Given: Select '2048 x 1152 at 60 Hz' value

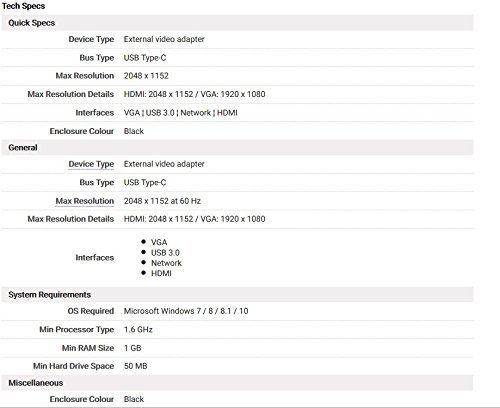Looking at the screenshot, I should tap(162, 201).
